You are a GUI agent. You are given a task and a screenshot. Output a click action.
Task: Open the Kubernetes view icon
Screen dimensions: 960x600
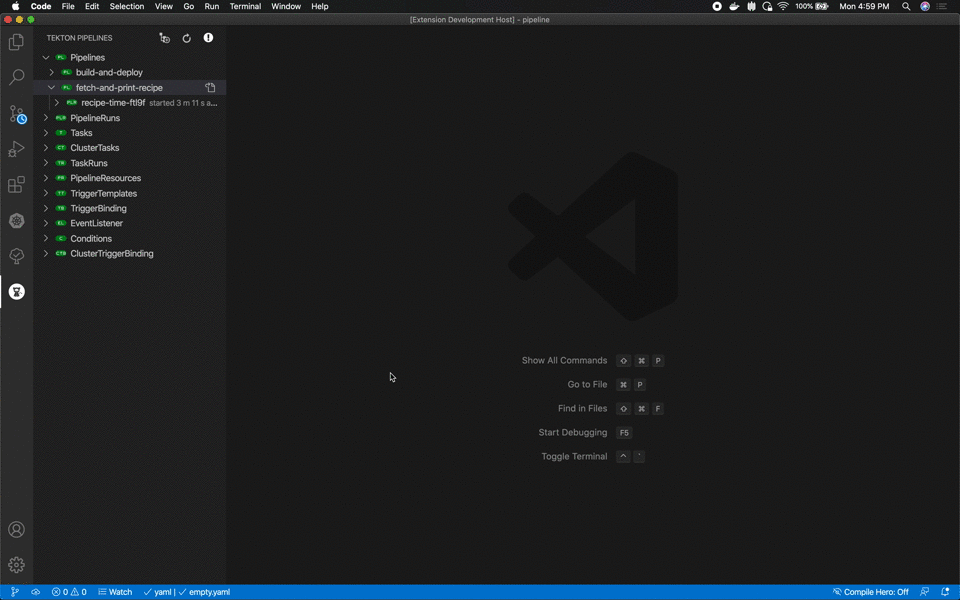[17, 220]
